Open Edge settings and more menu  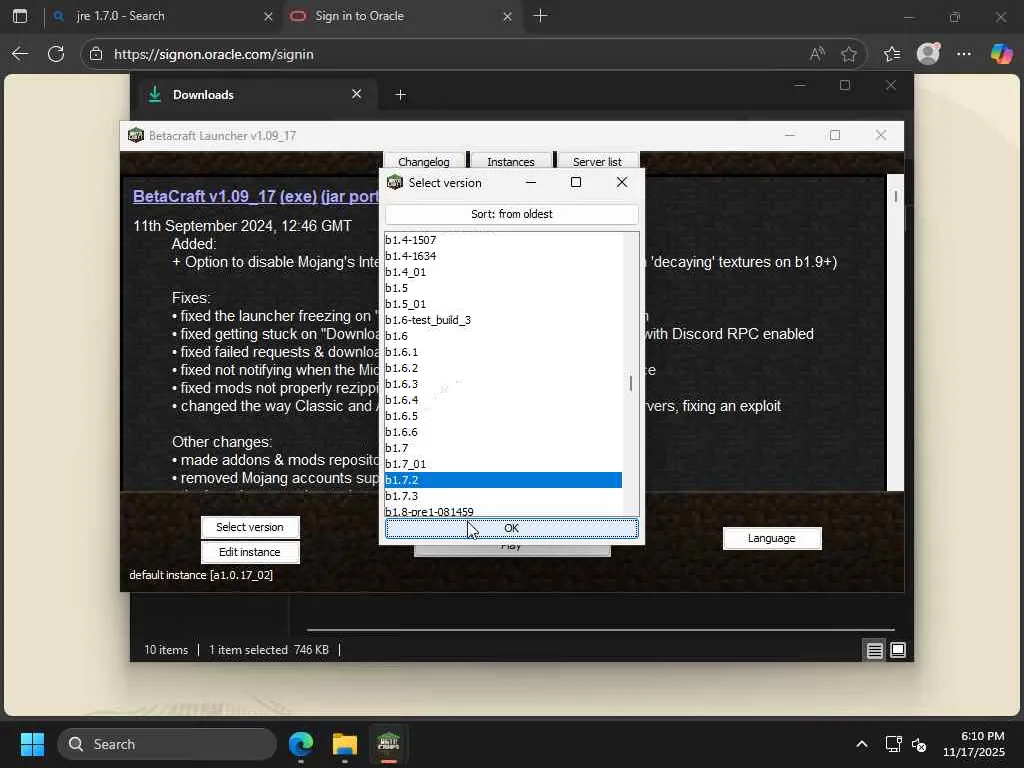(x=963, y=54)
